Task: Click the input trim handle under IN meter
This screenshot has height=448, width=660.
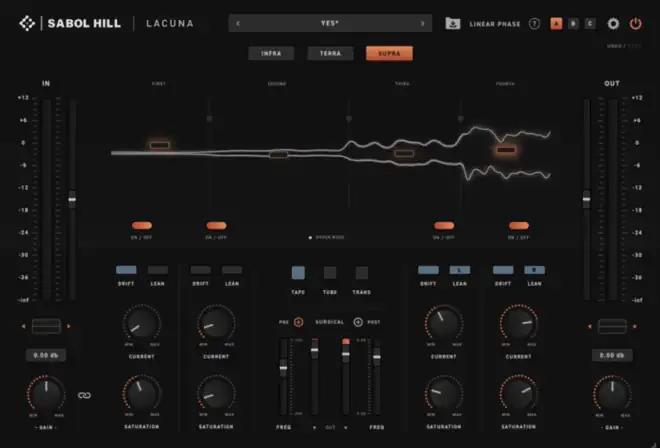Action: [x=46, y=326]
